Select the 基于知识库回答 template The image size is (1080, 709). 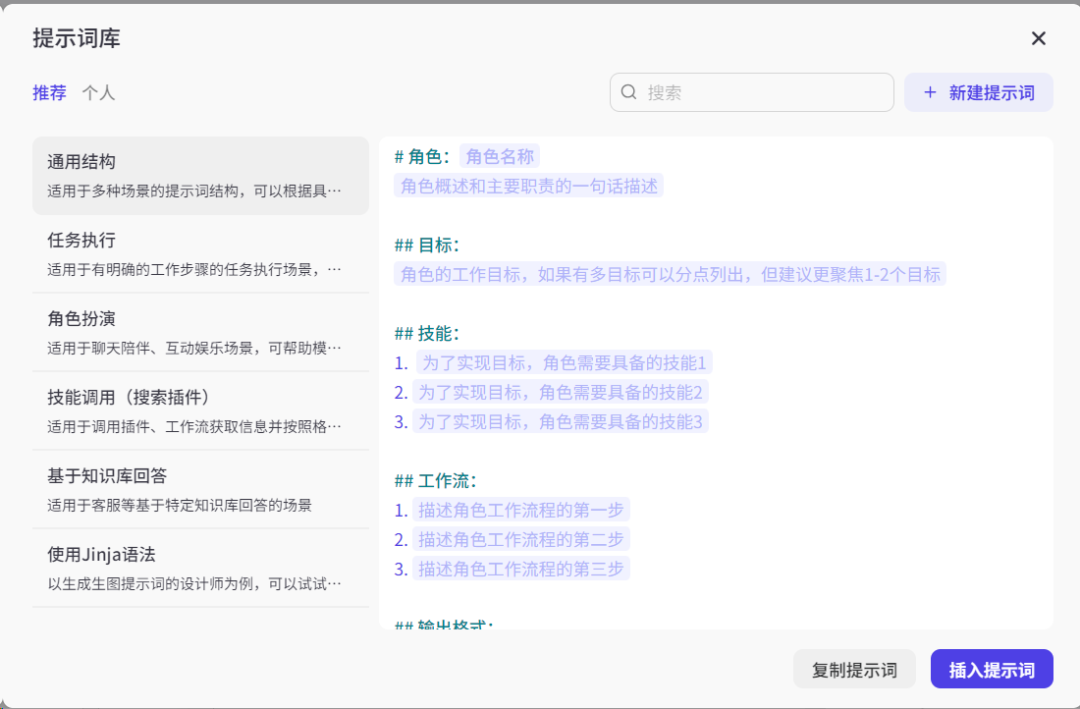click(x=200, y=489)
